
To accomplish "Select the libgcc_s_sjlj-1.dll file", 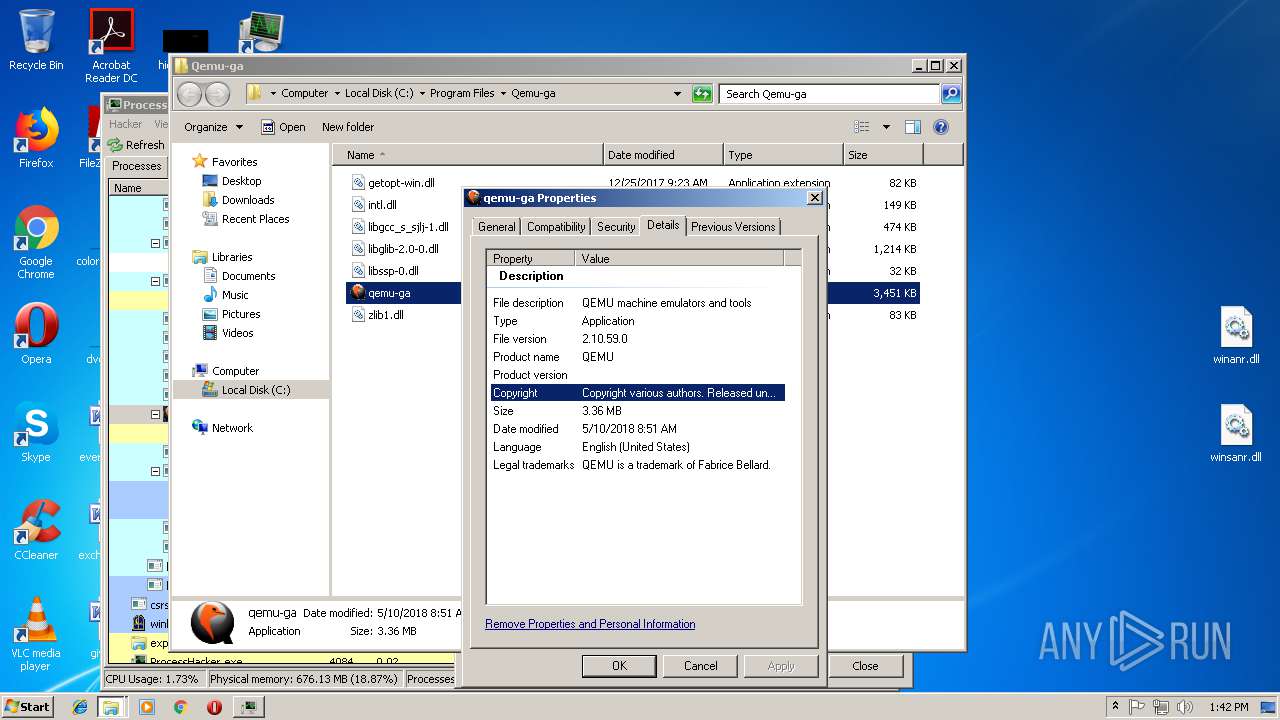I will [408, 227].
